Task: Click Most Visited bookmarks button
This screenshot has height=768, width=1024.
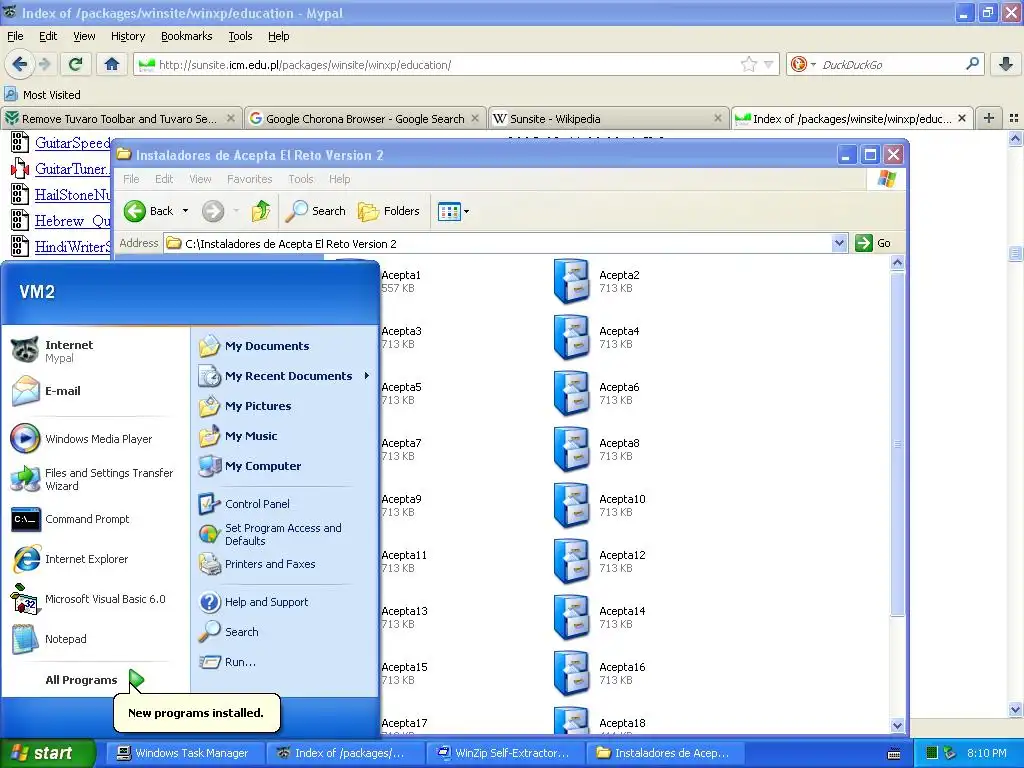Action: [x=42, y=95]
